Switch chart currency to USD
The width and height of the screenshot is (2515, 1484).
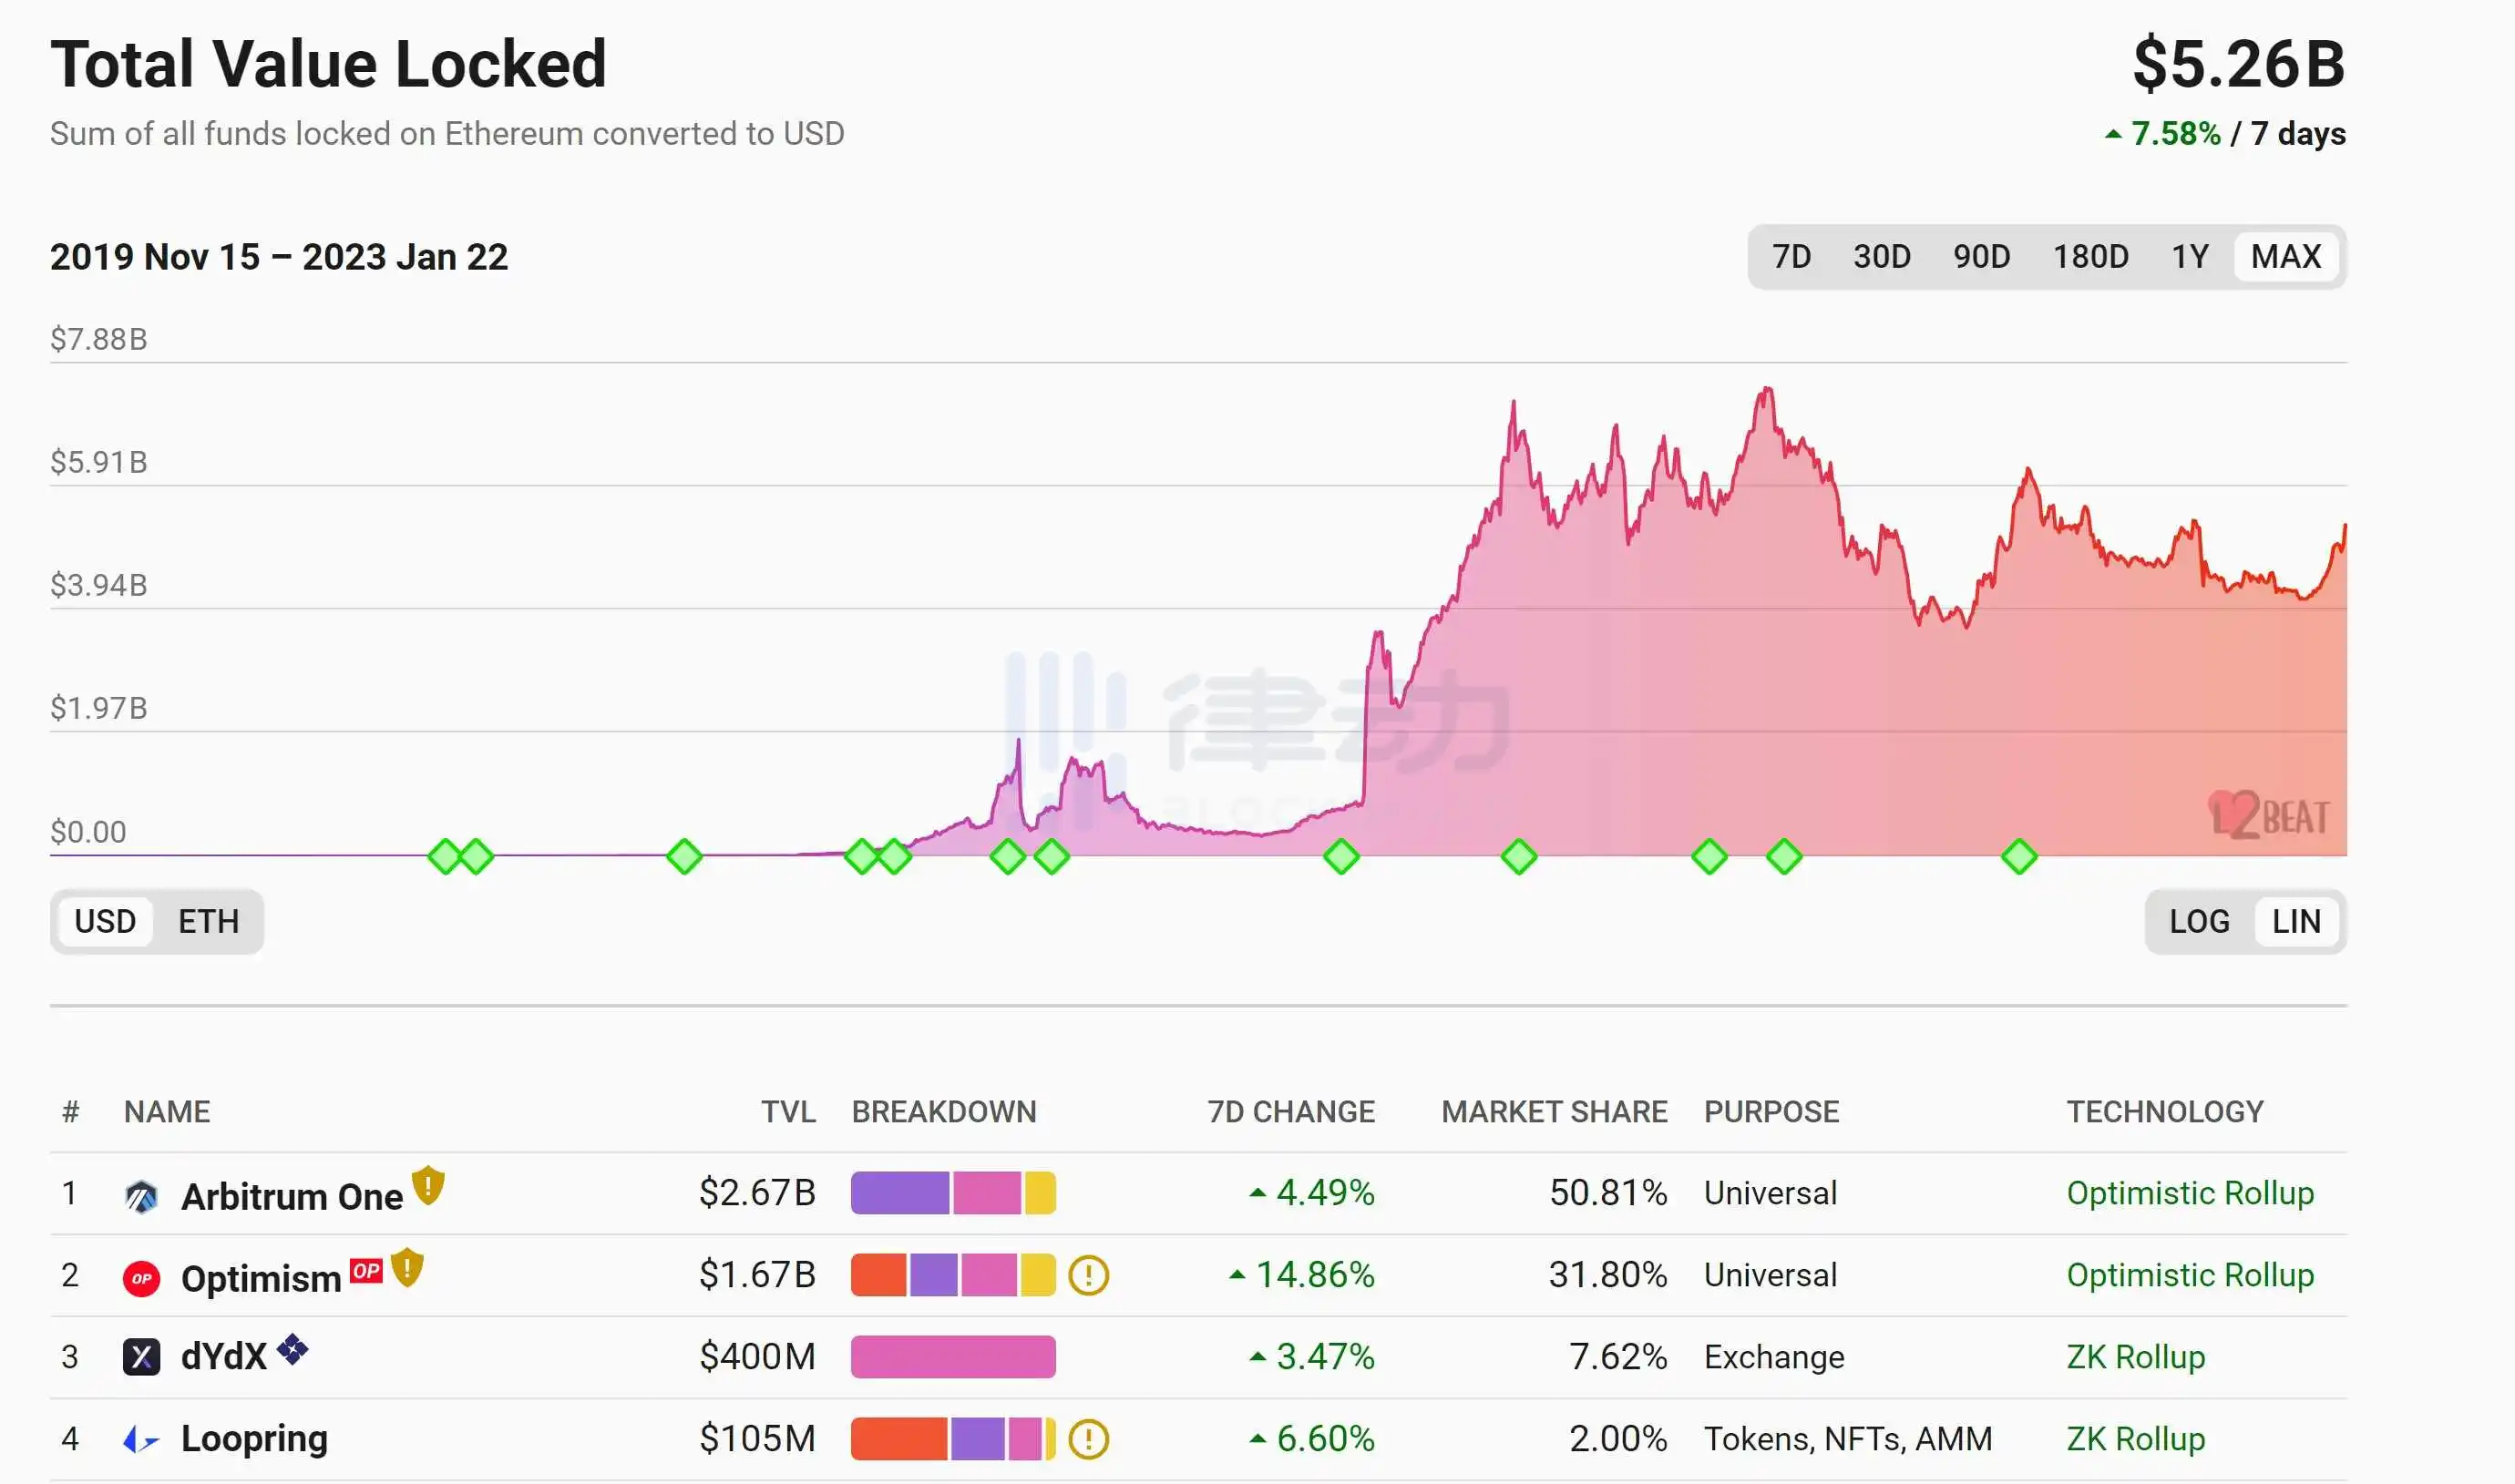point(105,921)
